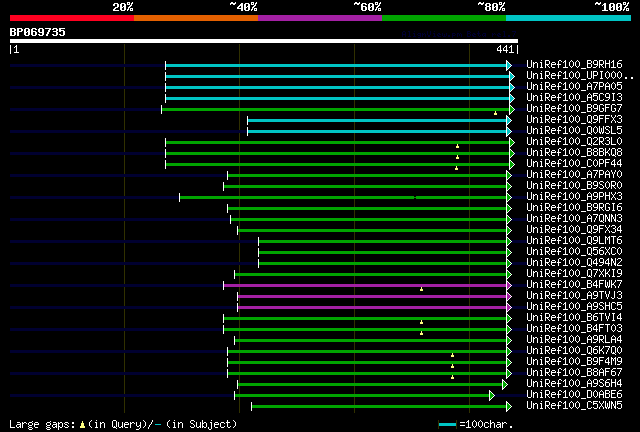Select the UniRef100_B9F4M9 label
This screenshot has height=432, width=640.
point(574,362)
